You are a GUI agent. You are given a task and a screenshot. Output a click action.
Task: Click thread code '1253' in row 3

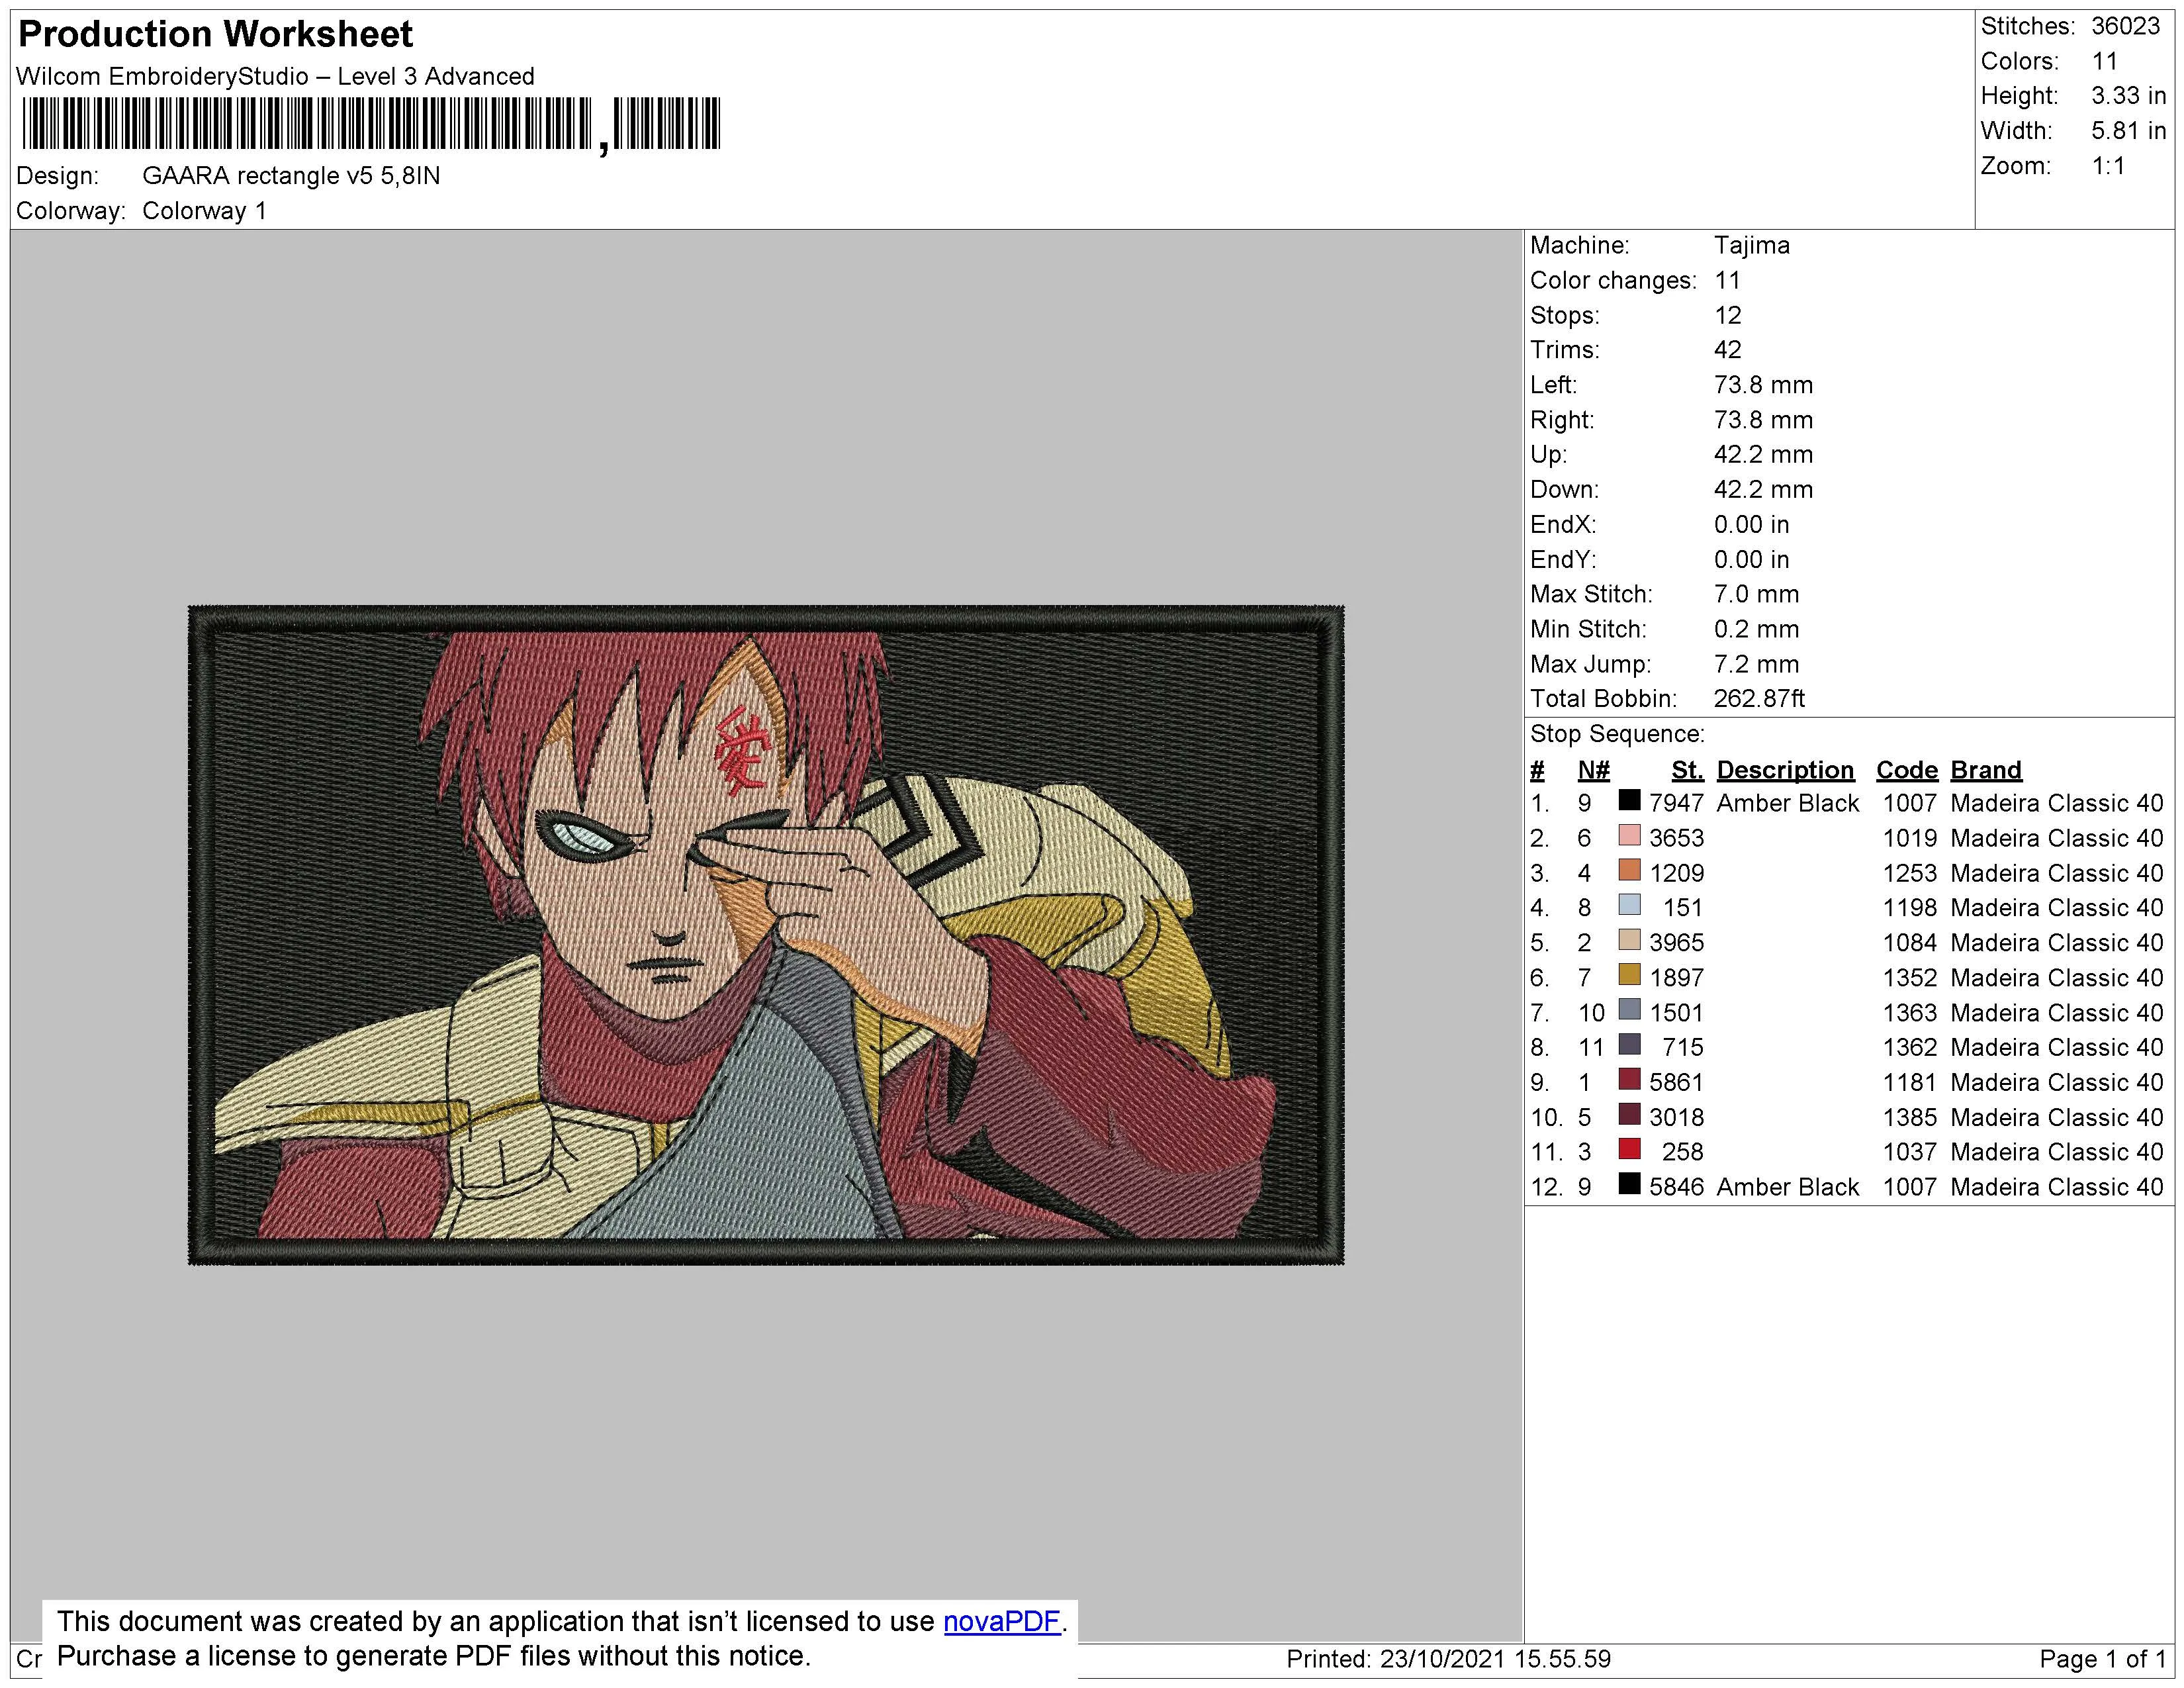pos(1910,873)
